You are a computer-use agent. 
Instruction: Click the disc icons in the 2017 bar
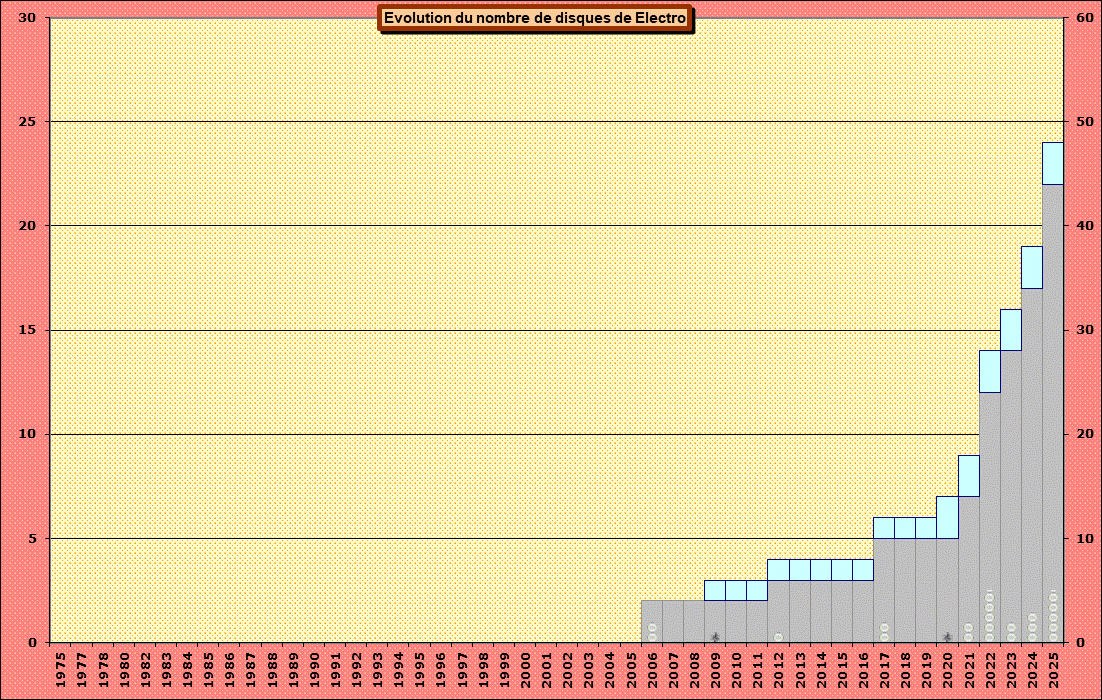point(884,631)
